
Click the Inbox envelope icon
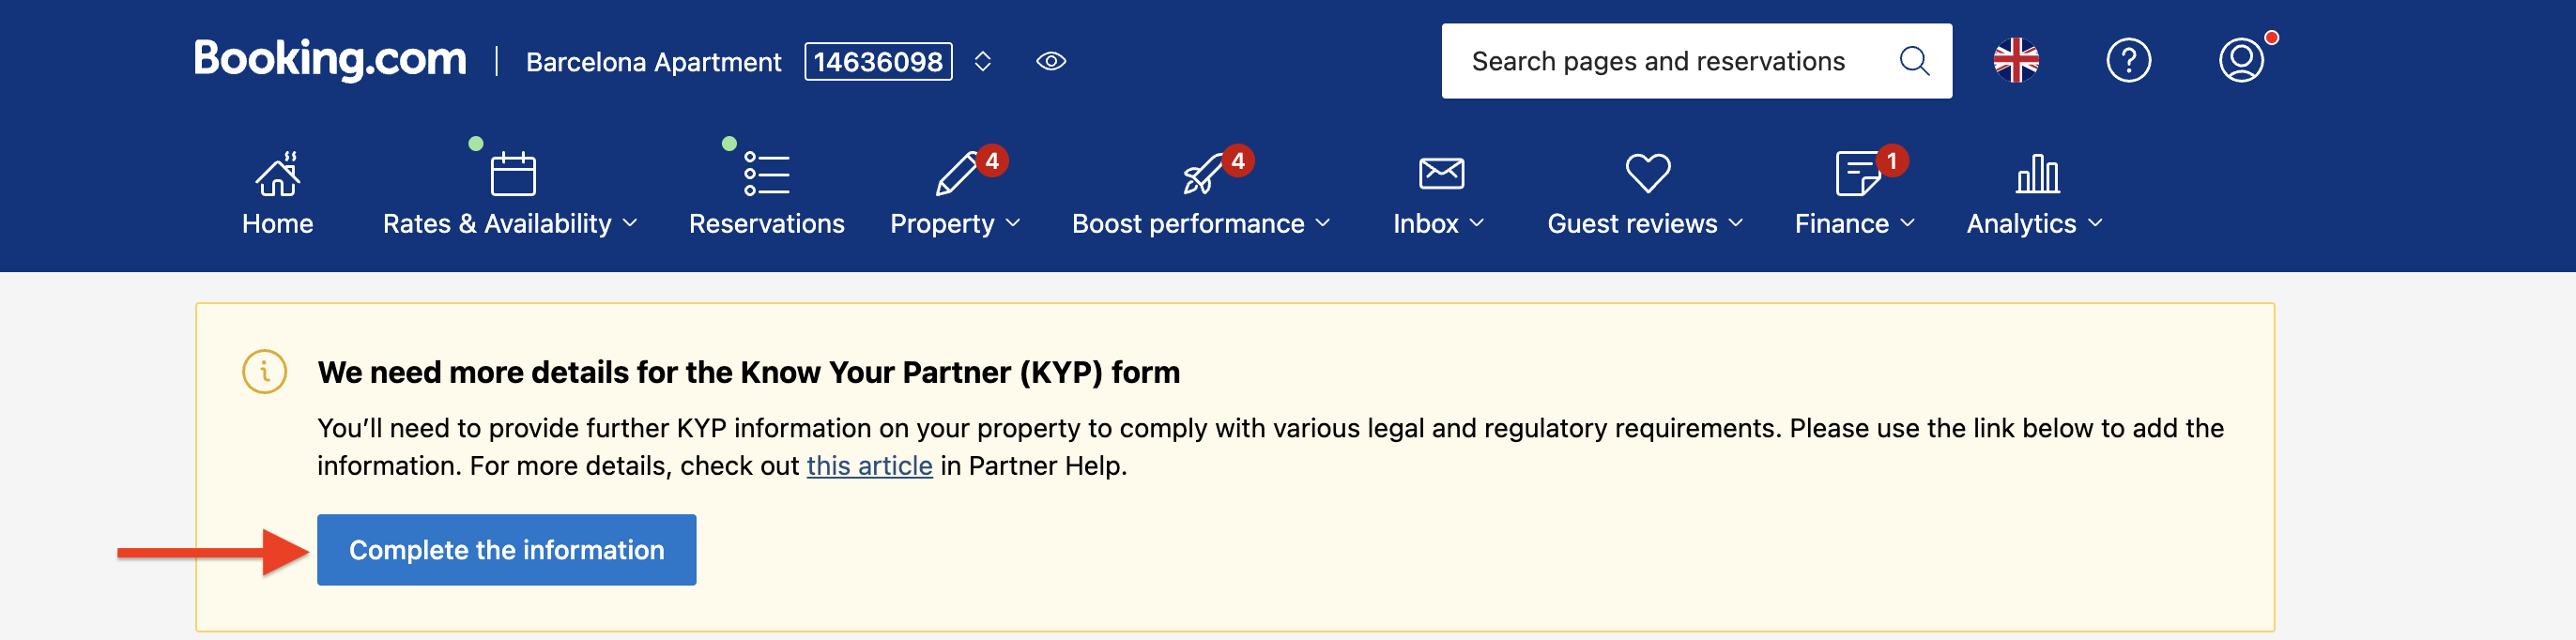[1440, 174]
